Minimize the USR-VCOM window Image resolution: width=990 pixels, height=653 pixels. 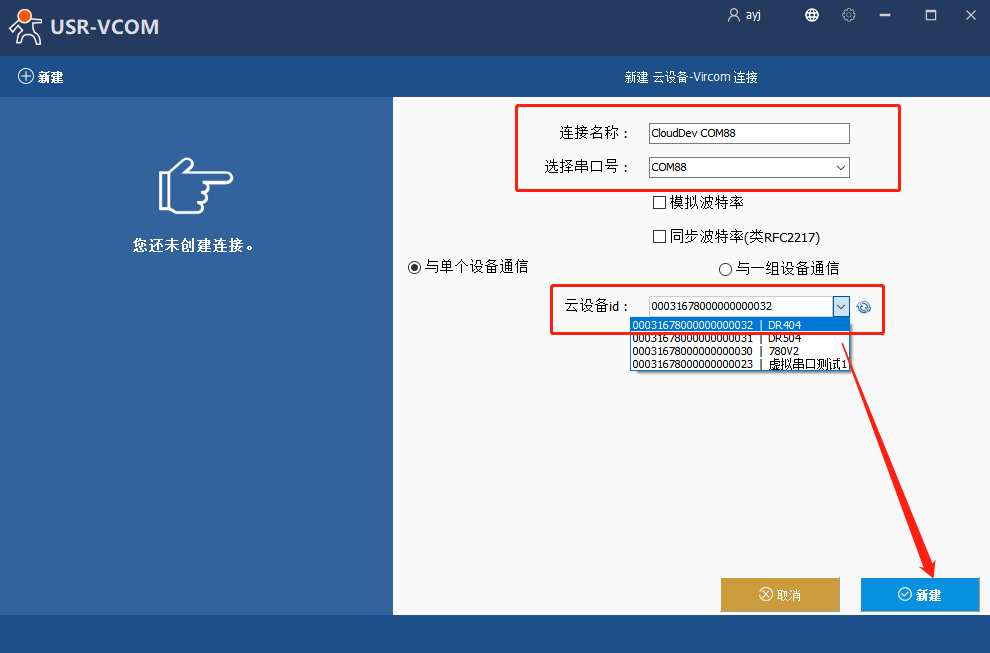[x=885, y=15]
